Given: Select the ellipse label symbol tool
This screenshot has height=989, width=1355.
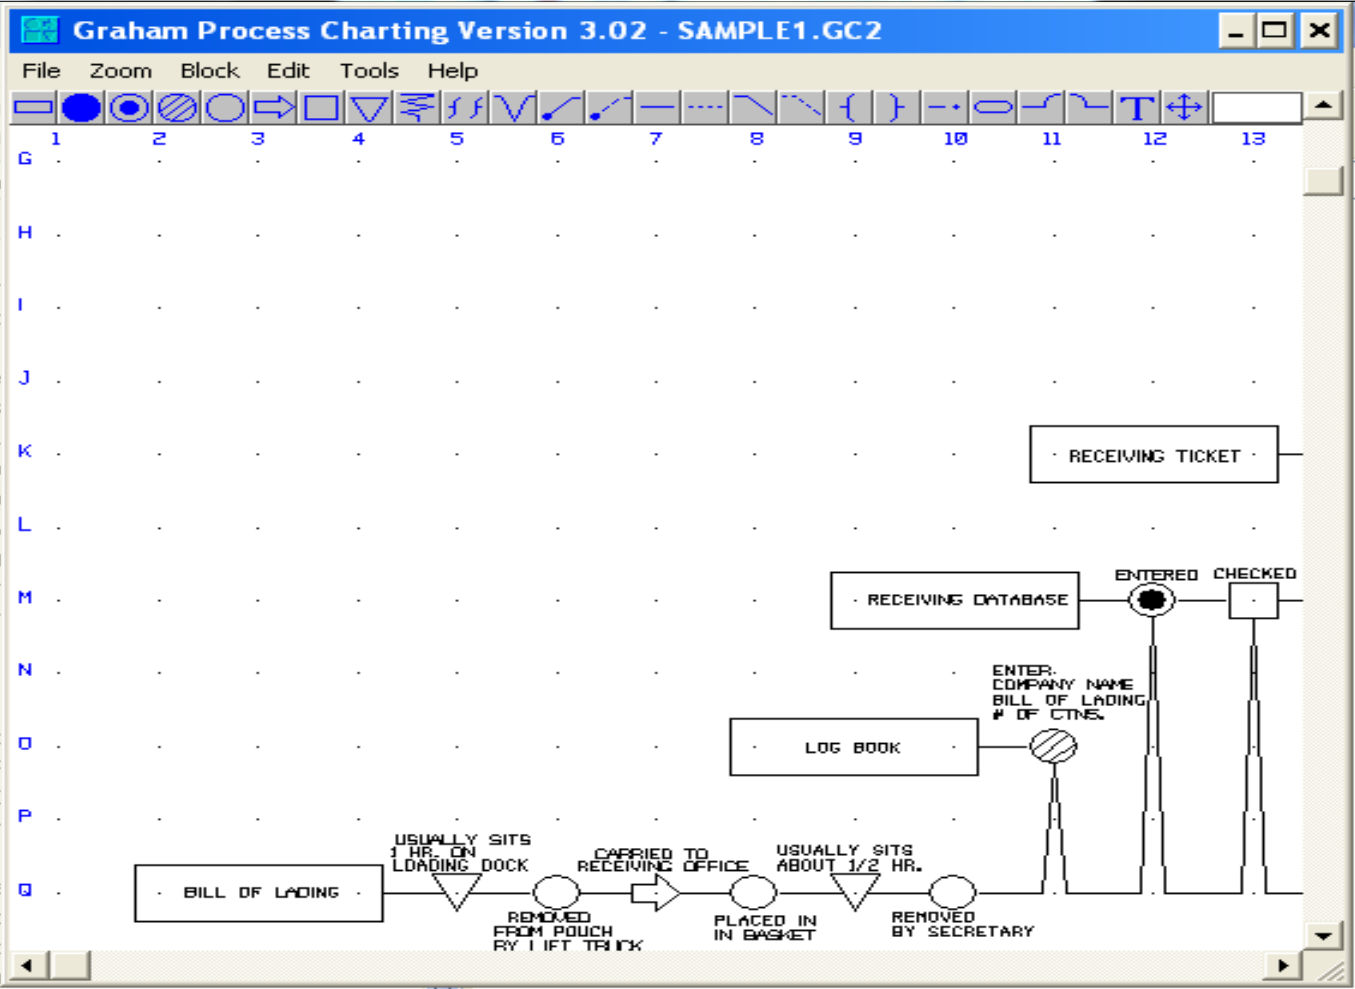Looking at the screenshot, I should pyautogui.click(x=995, y=107).
